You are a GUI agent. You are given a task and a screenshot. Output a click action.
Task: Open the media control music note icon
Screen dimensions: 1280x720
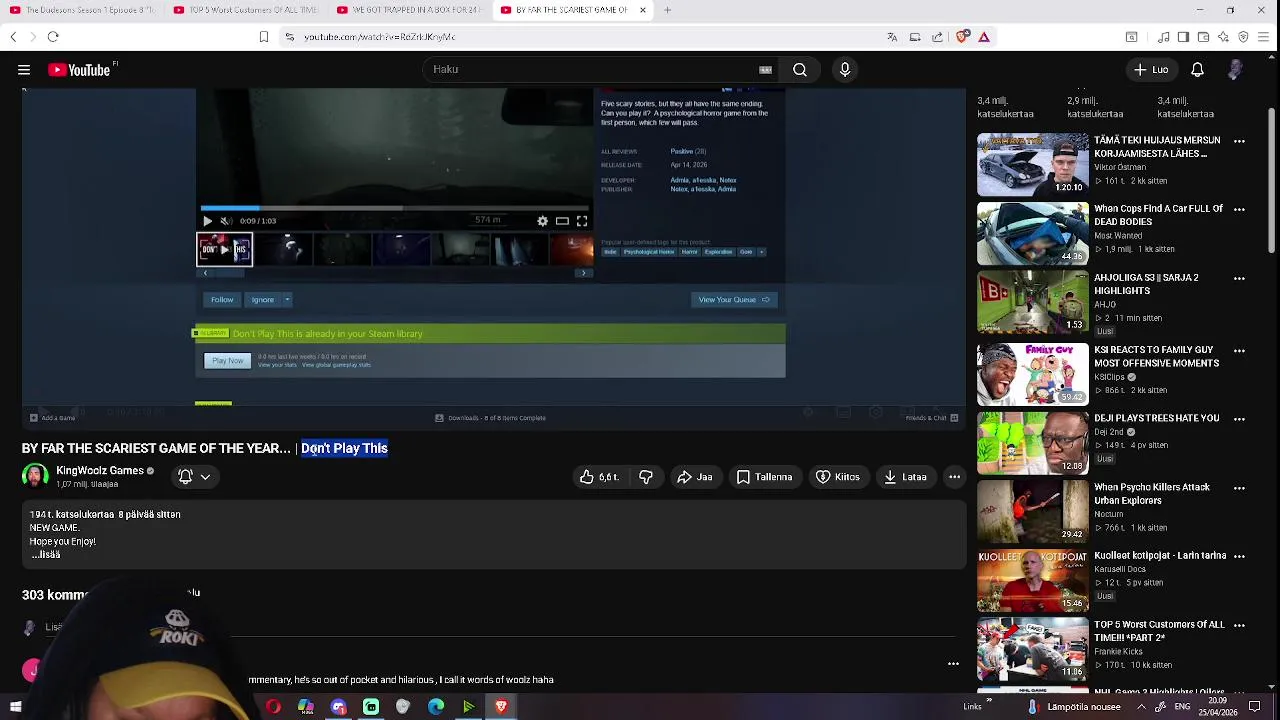1164,37
